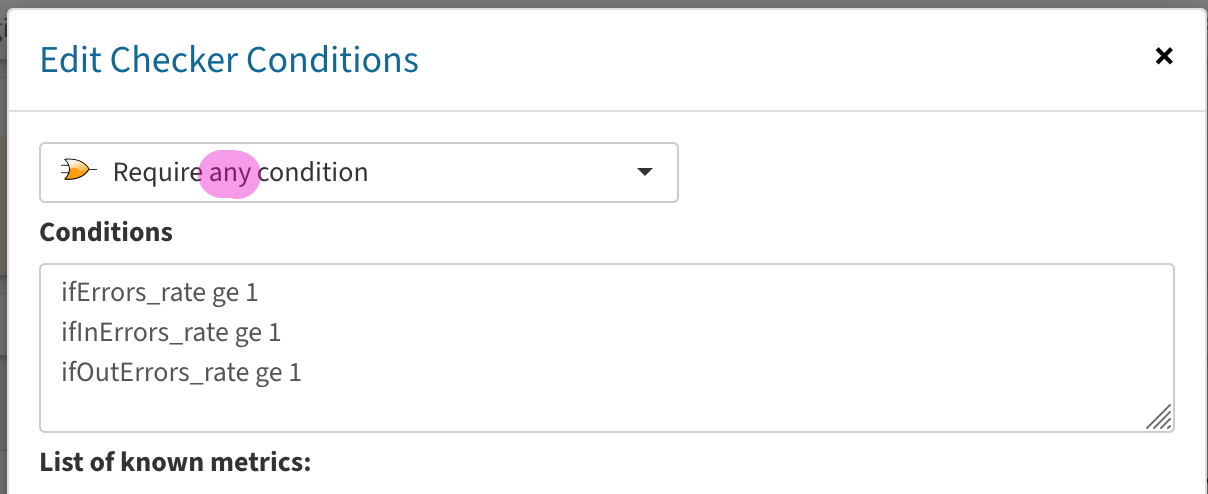Click the Edit Checker Conditions title

coord(229,60)
